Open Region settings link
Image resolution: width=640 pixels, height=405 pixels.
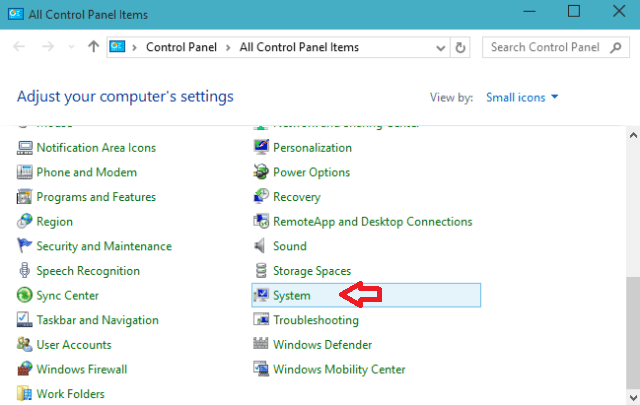[55, 222]
